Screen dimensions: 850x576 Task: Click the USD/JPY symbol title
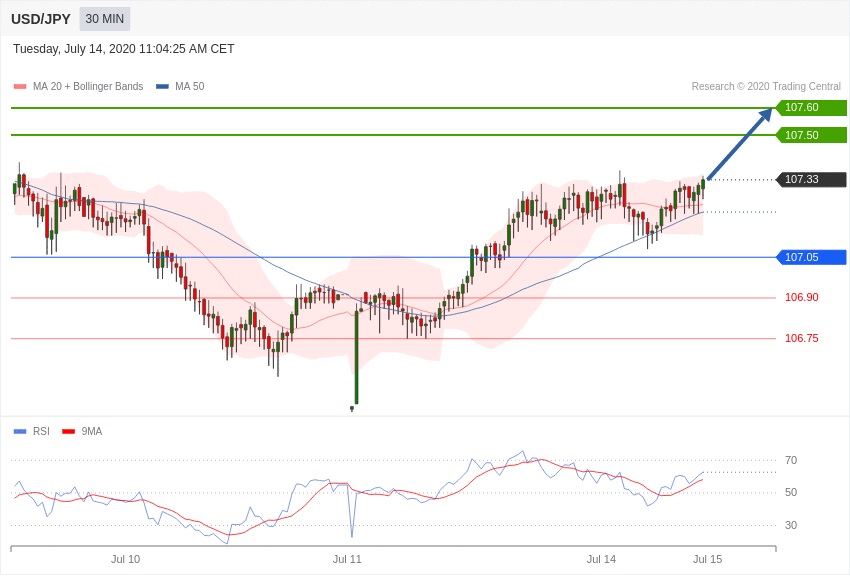point(41,19)
